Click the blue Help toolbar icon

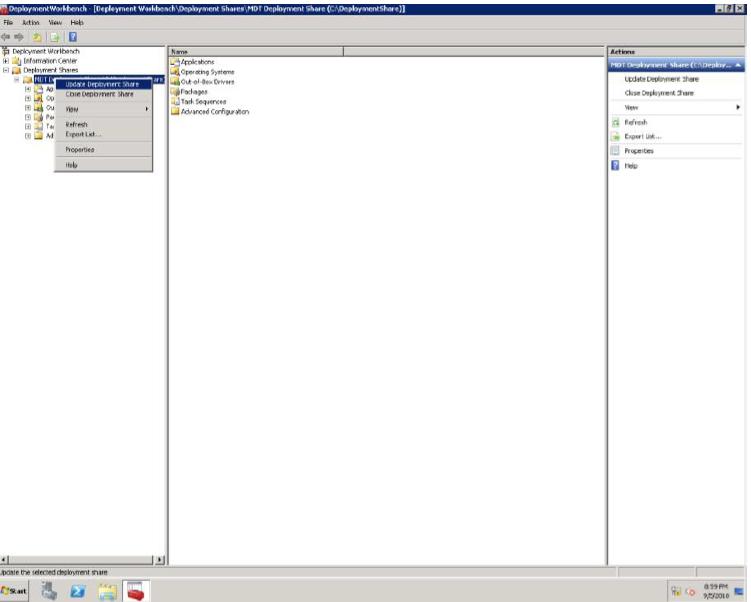pyautogui.click(x=73, y=37)
